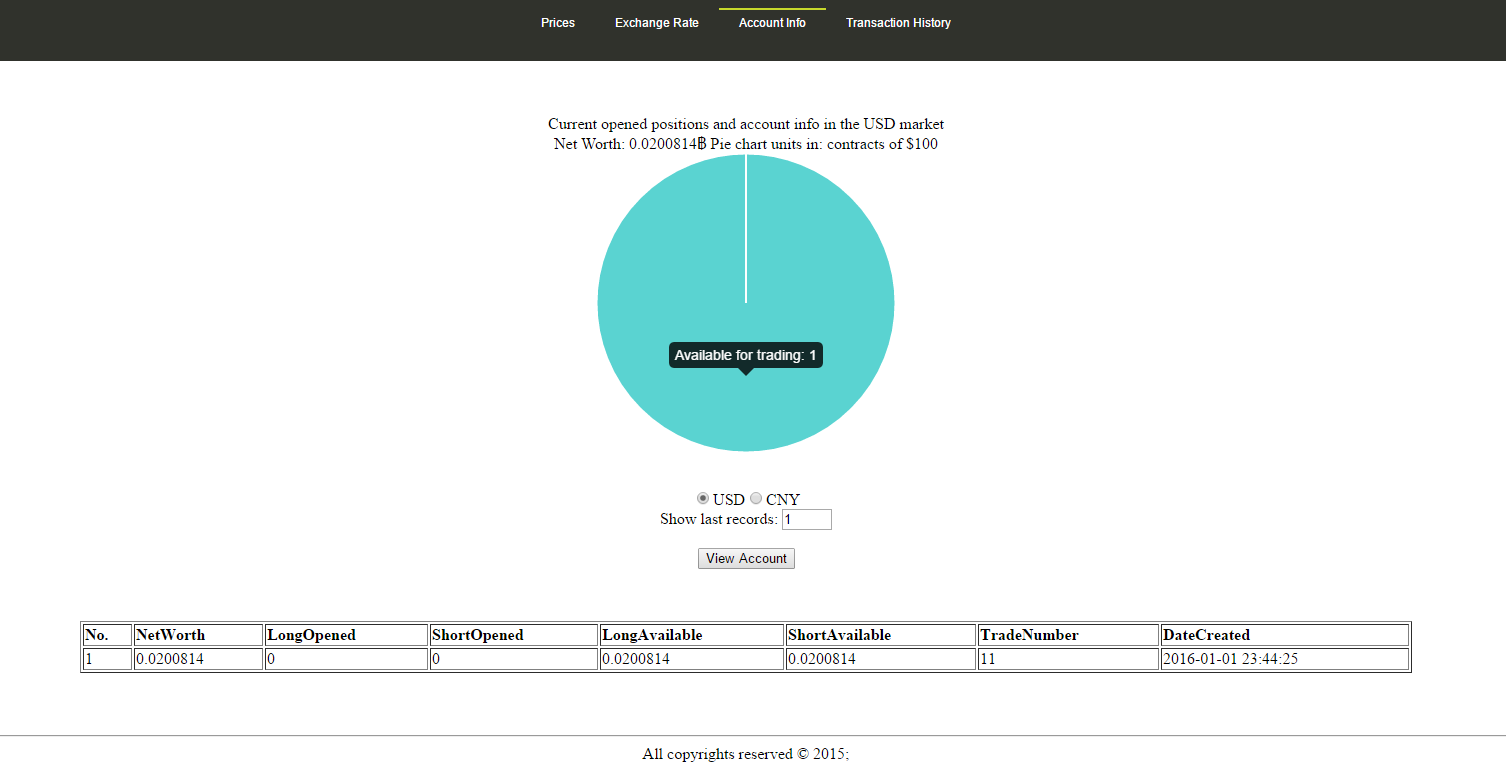Click the LongAvailable column header

click(692, 635)
